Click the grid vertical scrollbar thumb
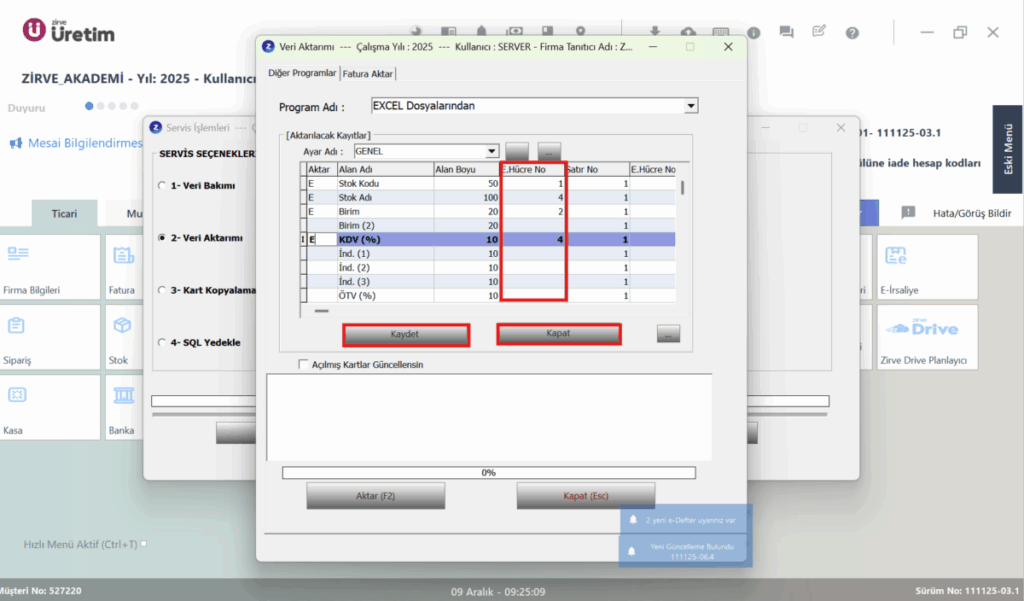This screenshot has height=601, width=1024. (x=682, y=188)
